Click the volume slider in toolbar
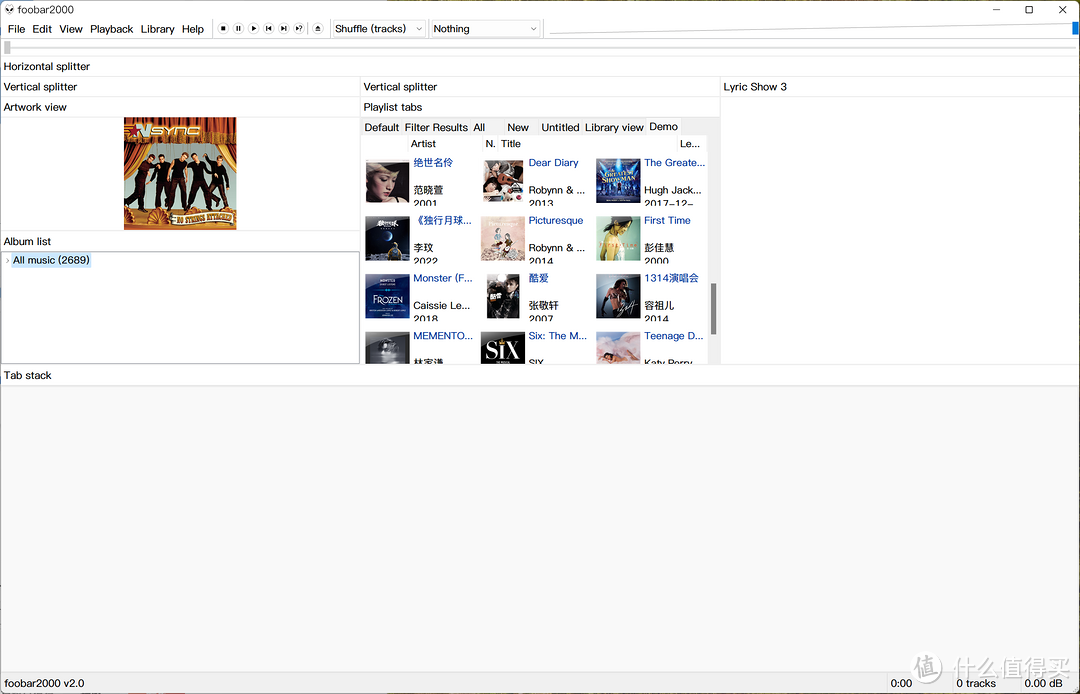This screenshot has height=694, width=1080. (x=813, y=28)
